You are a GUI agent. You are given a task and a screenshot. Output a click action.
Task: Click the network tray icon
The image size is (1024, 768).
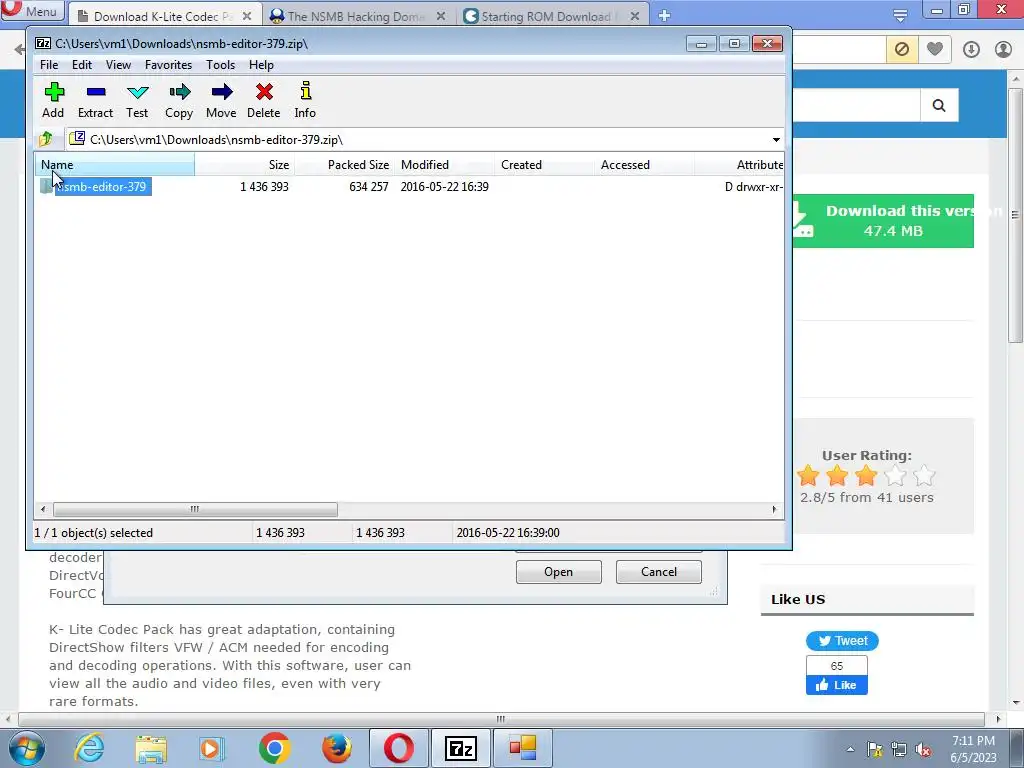pyautogui.click(x=899, y=750)
